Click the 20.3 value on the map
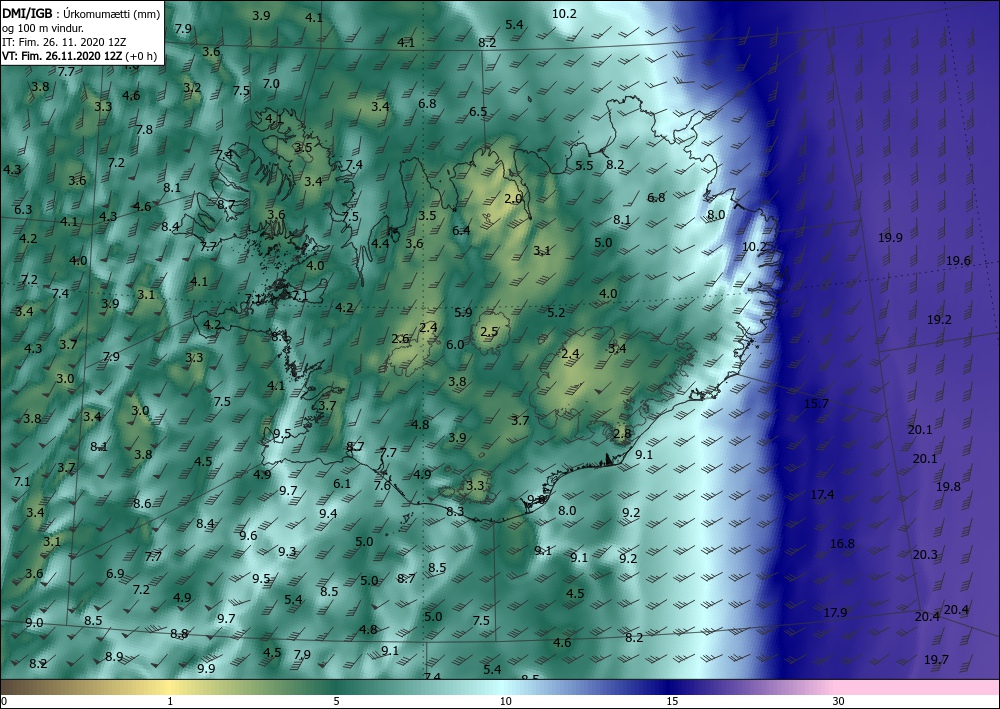 point(925,555)
